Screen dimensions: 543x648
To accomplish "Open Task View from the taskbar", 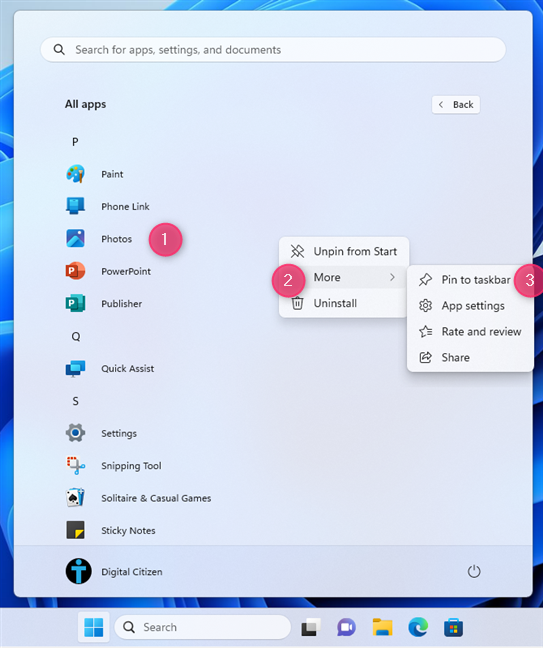I will click(311, 627).
